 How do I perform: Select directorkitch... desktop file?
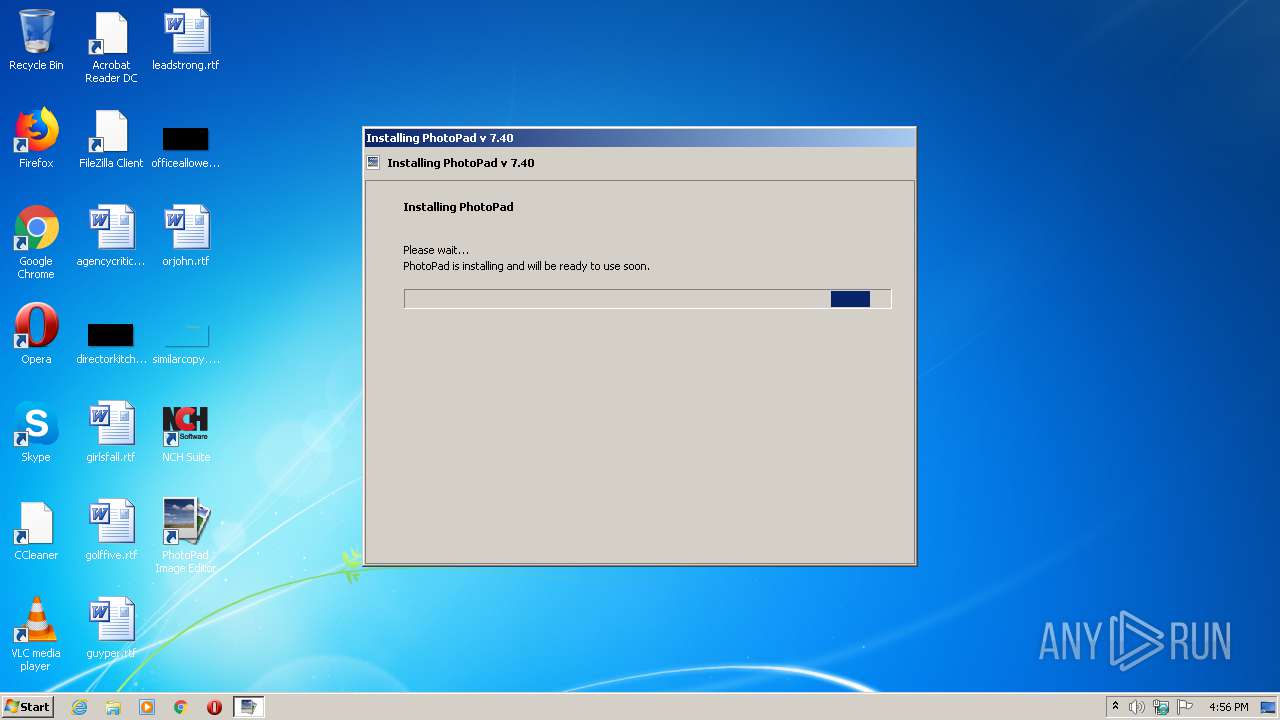pyautogui.click(x=111, y=342)
